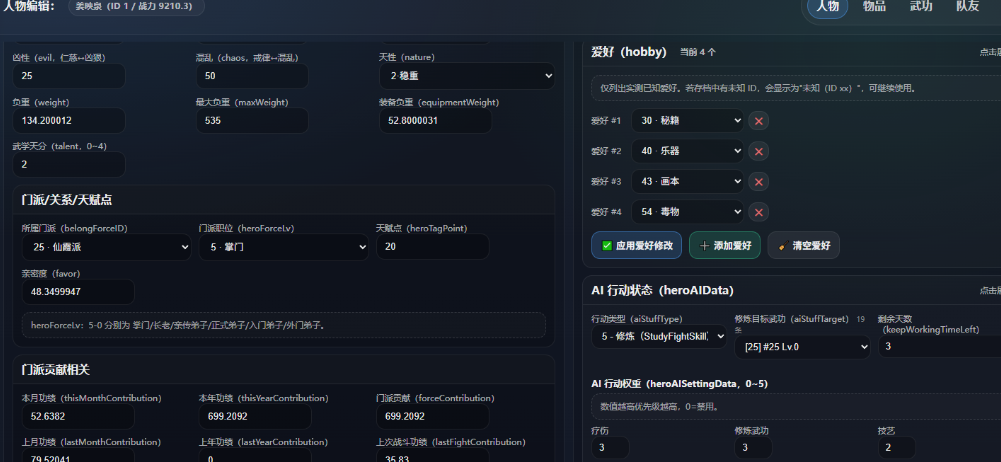
Task: Remove hobby #3 with its red X
Action: (758, 182)
